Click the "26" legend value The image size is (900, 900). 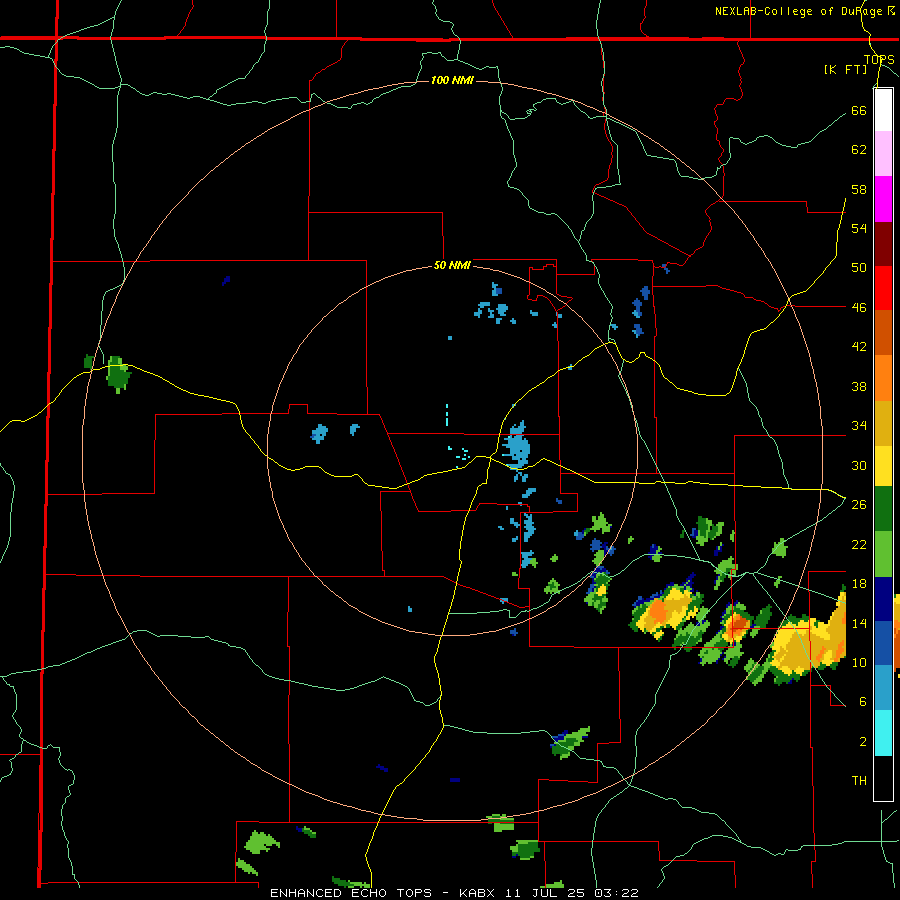[859, 505]
